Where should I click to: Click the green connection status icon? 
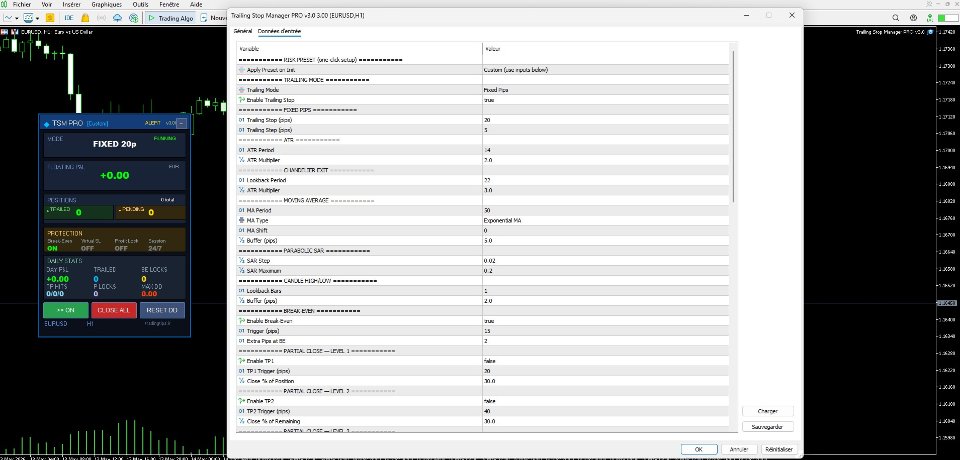(931, 18)
